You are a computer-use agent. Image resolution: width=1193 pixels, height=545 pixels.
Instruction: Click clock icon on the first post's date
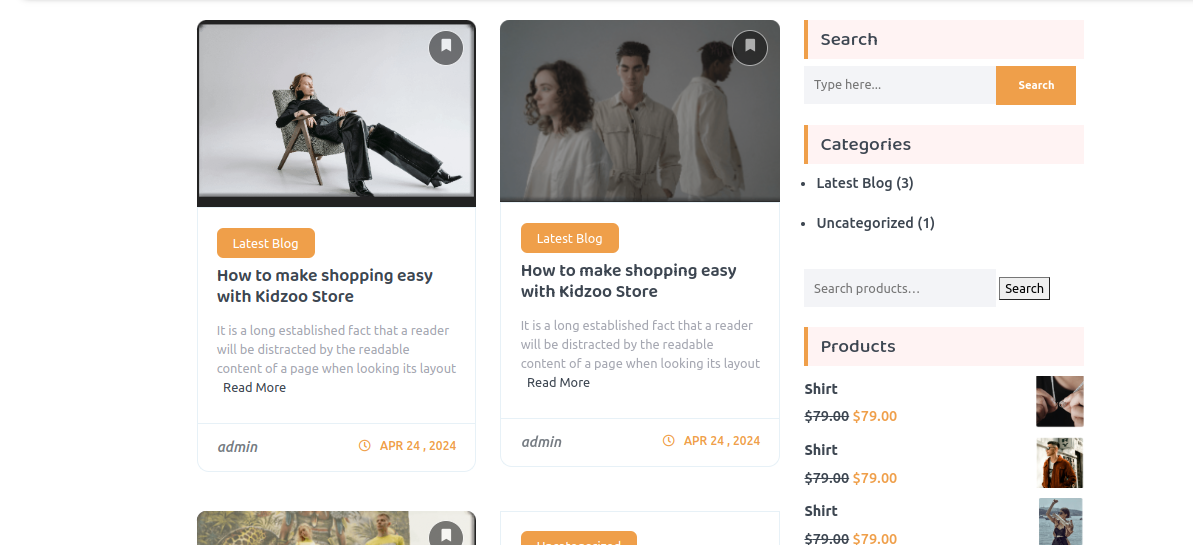[x=365, y=446]
